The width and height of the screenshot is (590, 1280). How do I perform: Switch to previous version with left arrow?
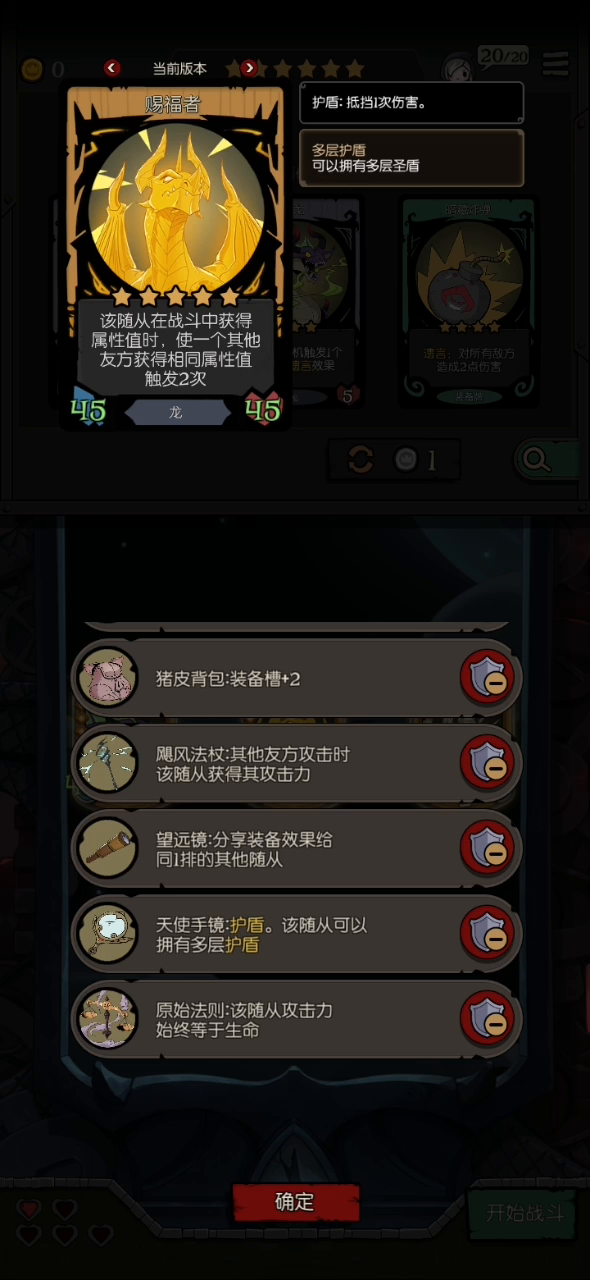click(112, 68)
